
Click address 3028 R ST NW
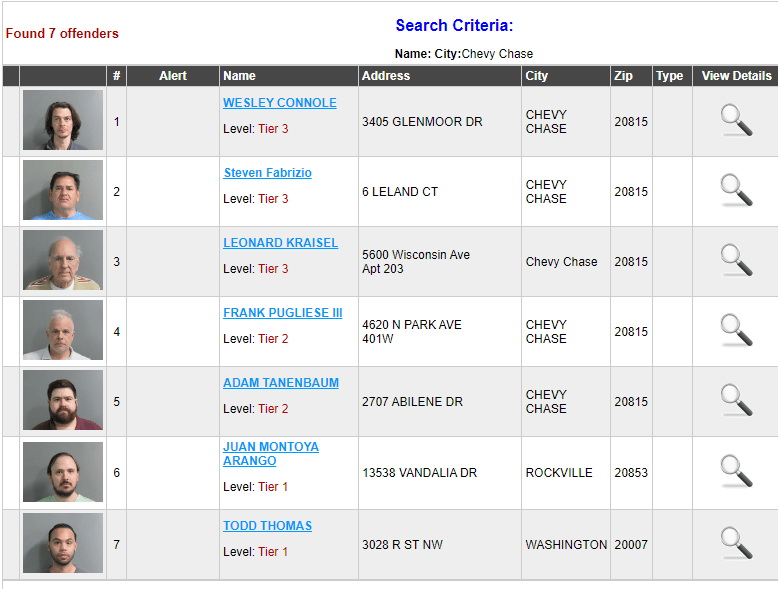click(402, 544)
